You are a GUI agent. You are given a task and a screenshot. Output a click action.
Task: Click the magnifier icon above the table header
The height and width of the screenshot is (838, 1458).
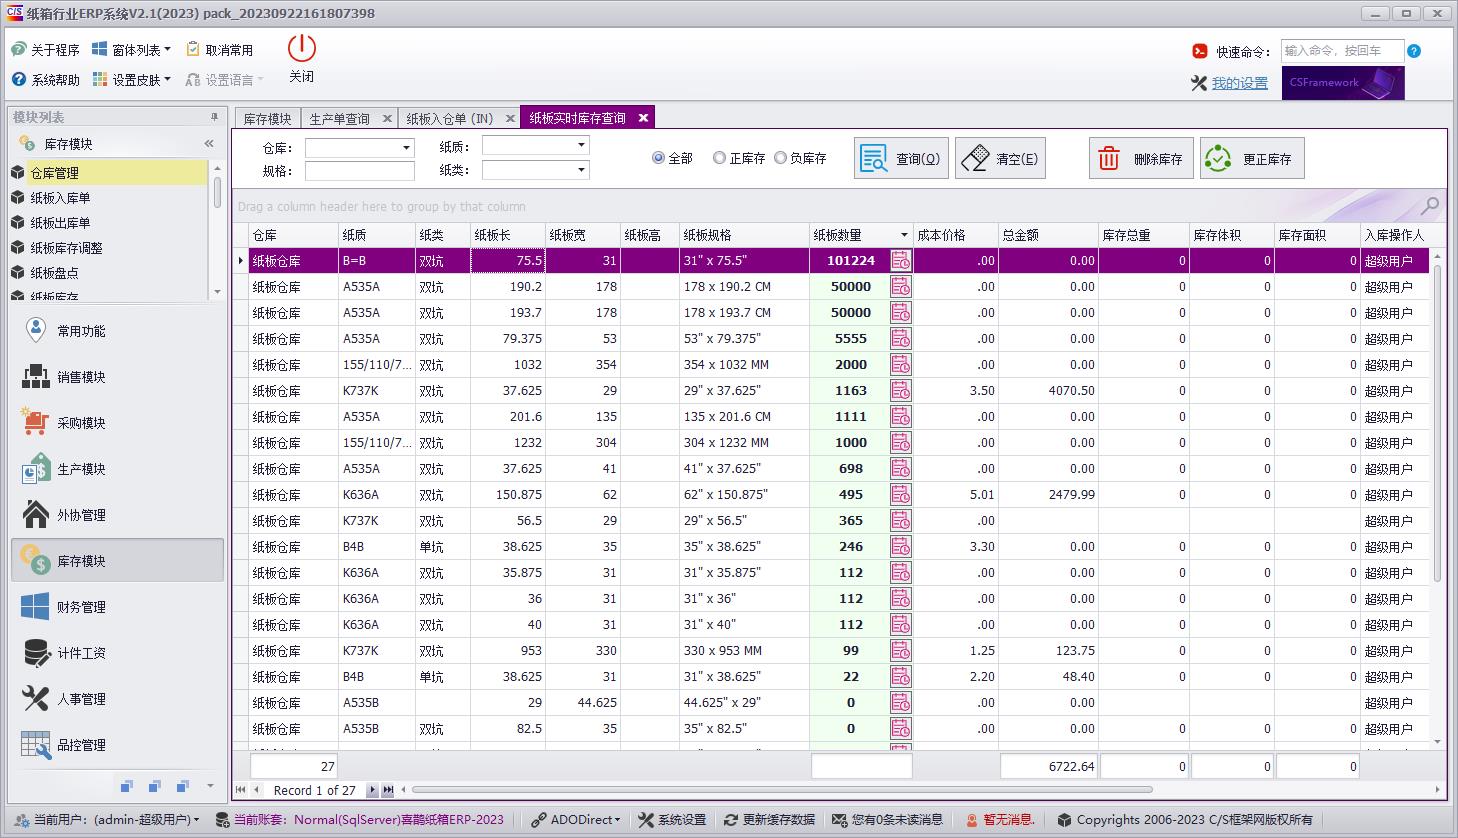click(1430, 205)
